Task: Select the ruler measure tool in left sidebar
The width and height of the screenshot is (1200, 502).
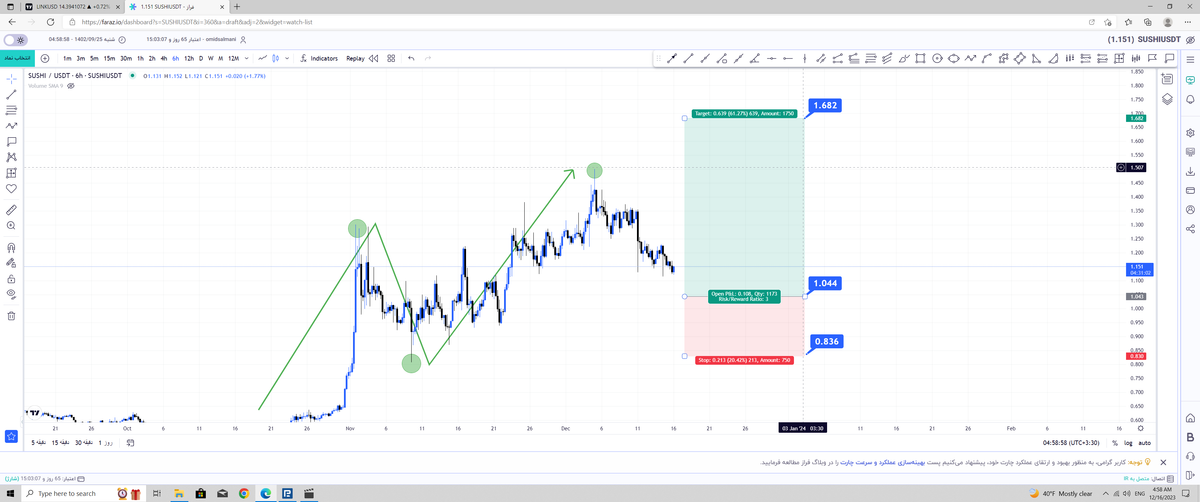Action: pos(11,210)
